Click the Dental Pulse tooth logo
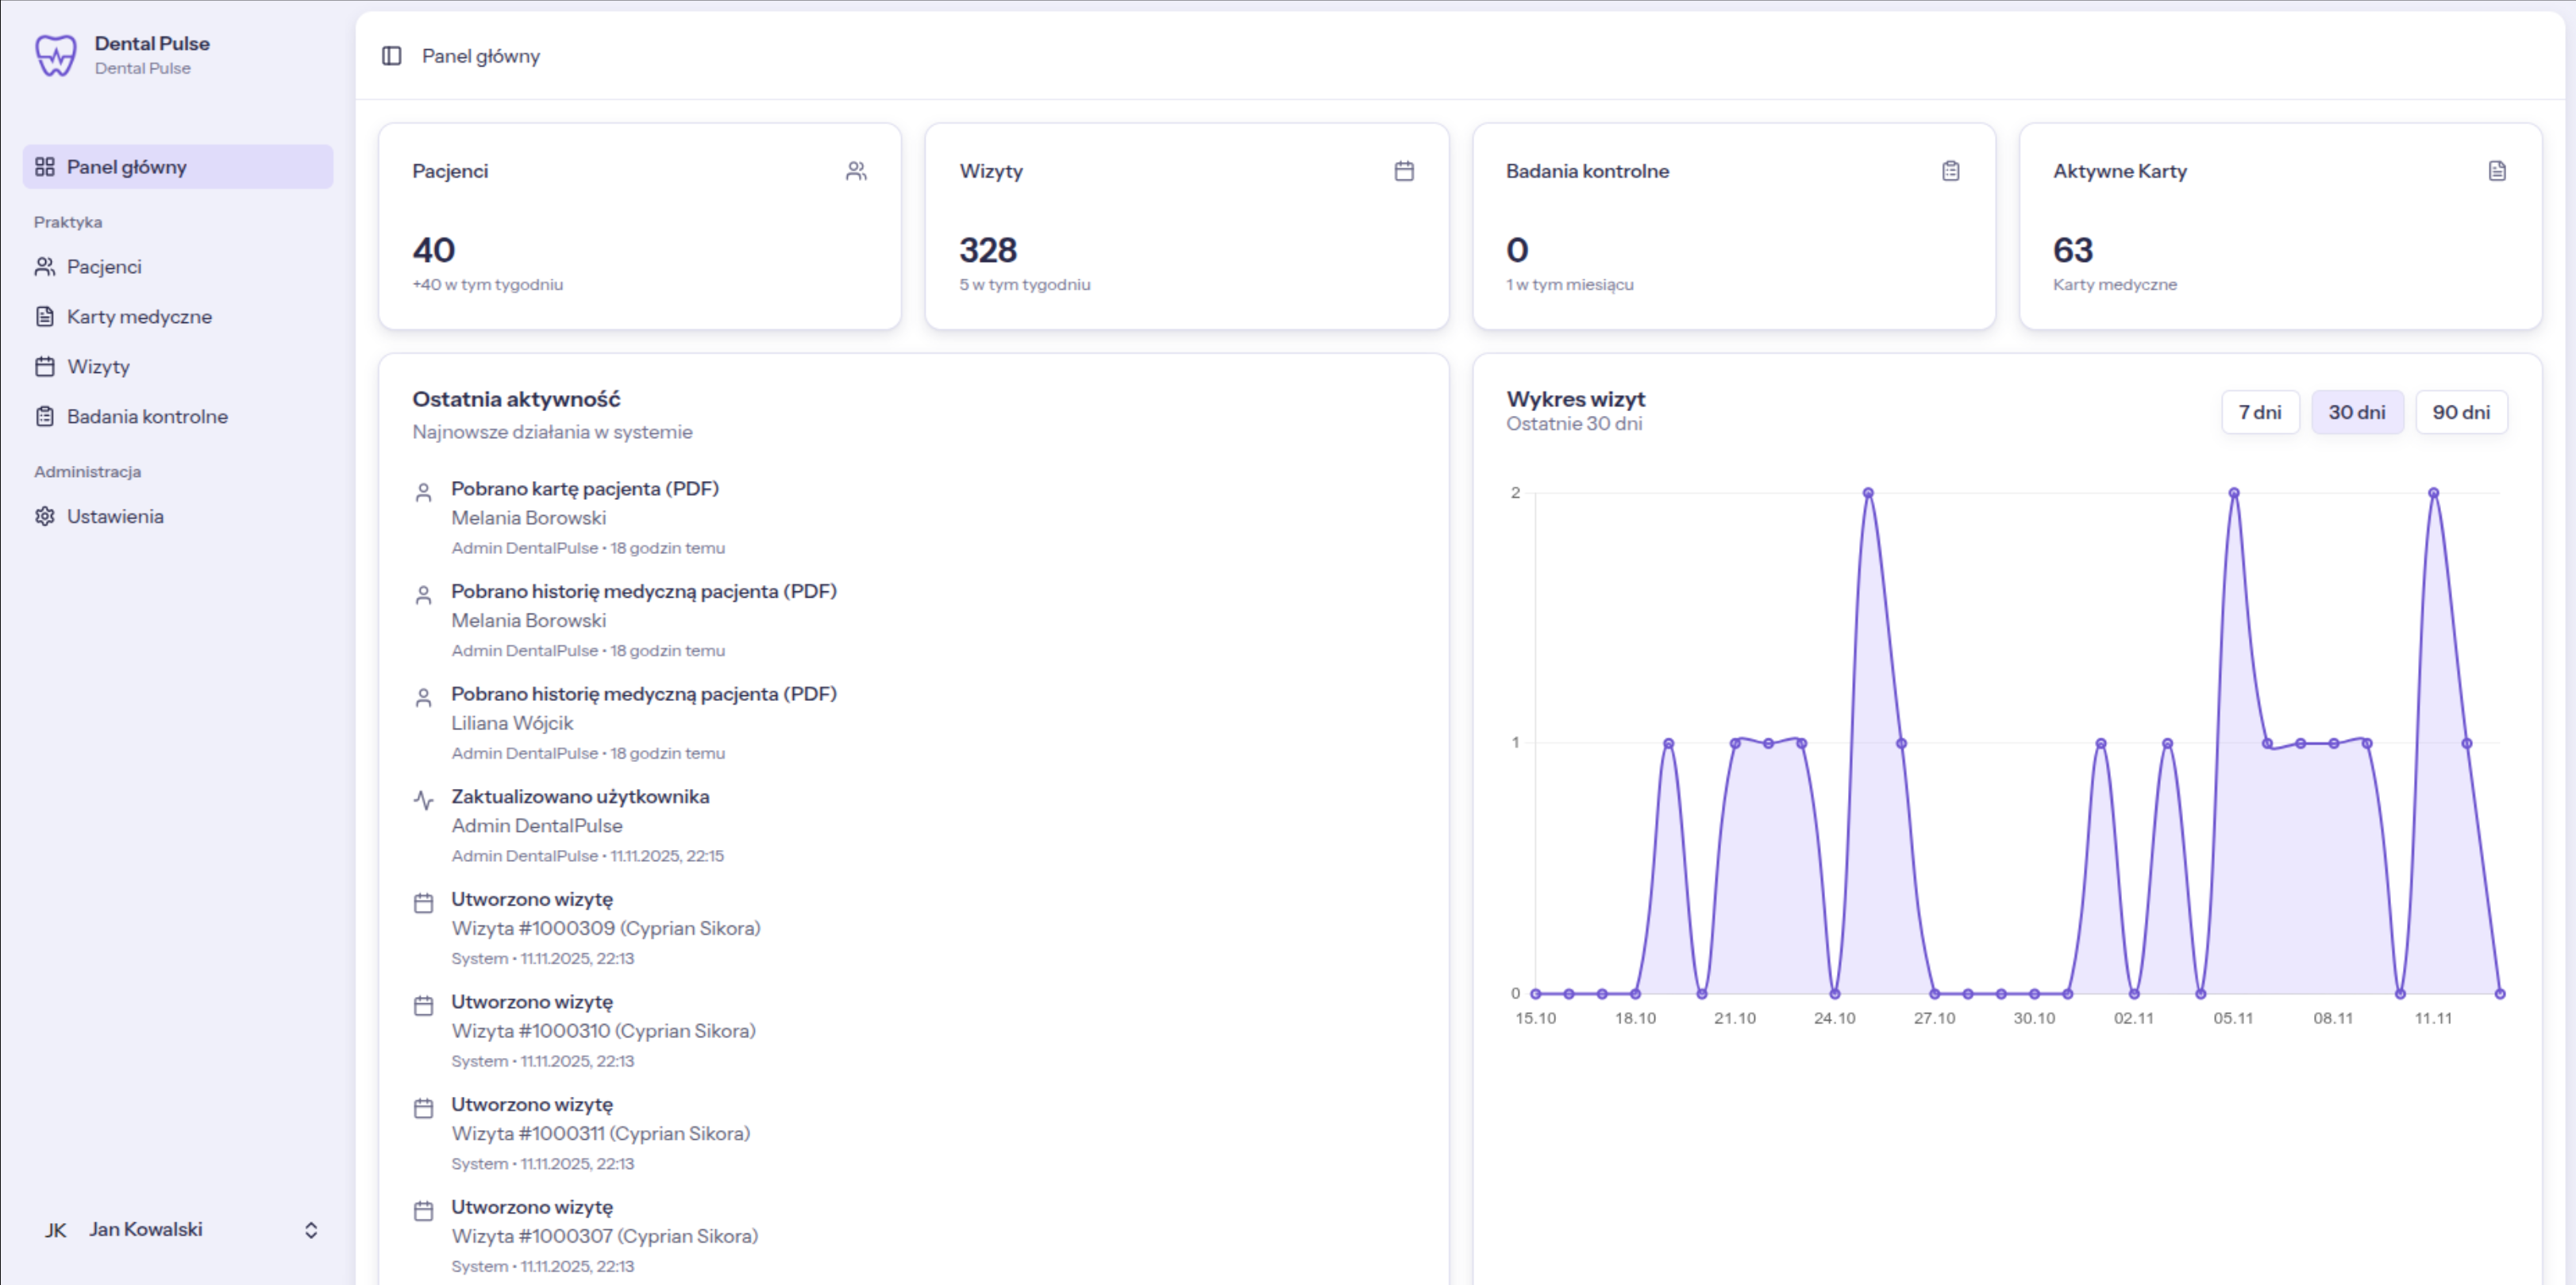The width and height of the screenshot is (2576, 1285). click(55, 55)
